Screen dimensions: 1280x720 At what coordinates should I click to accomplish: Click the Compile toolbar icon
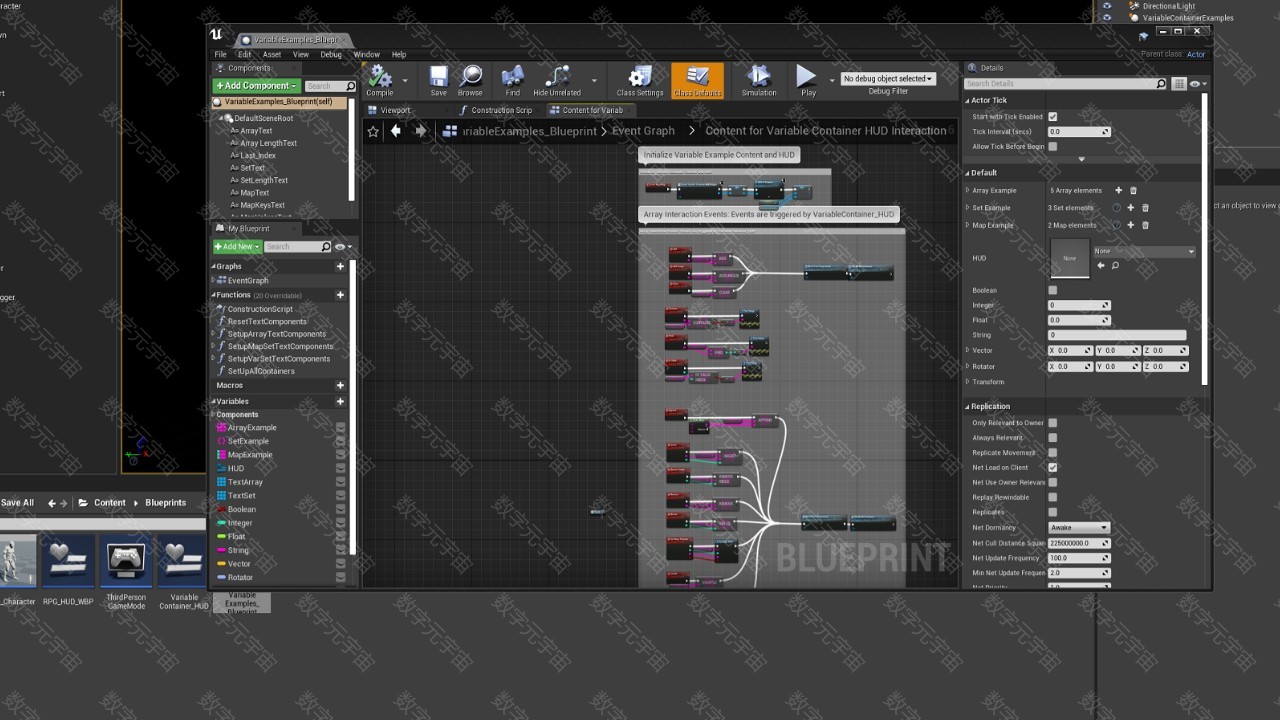[379, 78]
